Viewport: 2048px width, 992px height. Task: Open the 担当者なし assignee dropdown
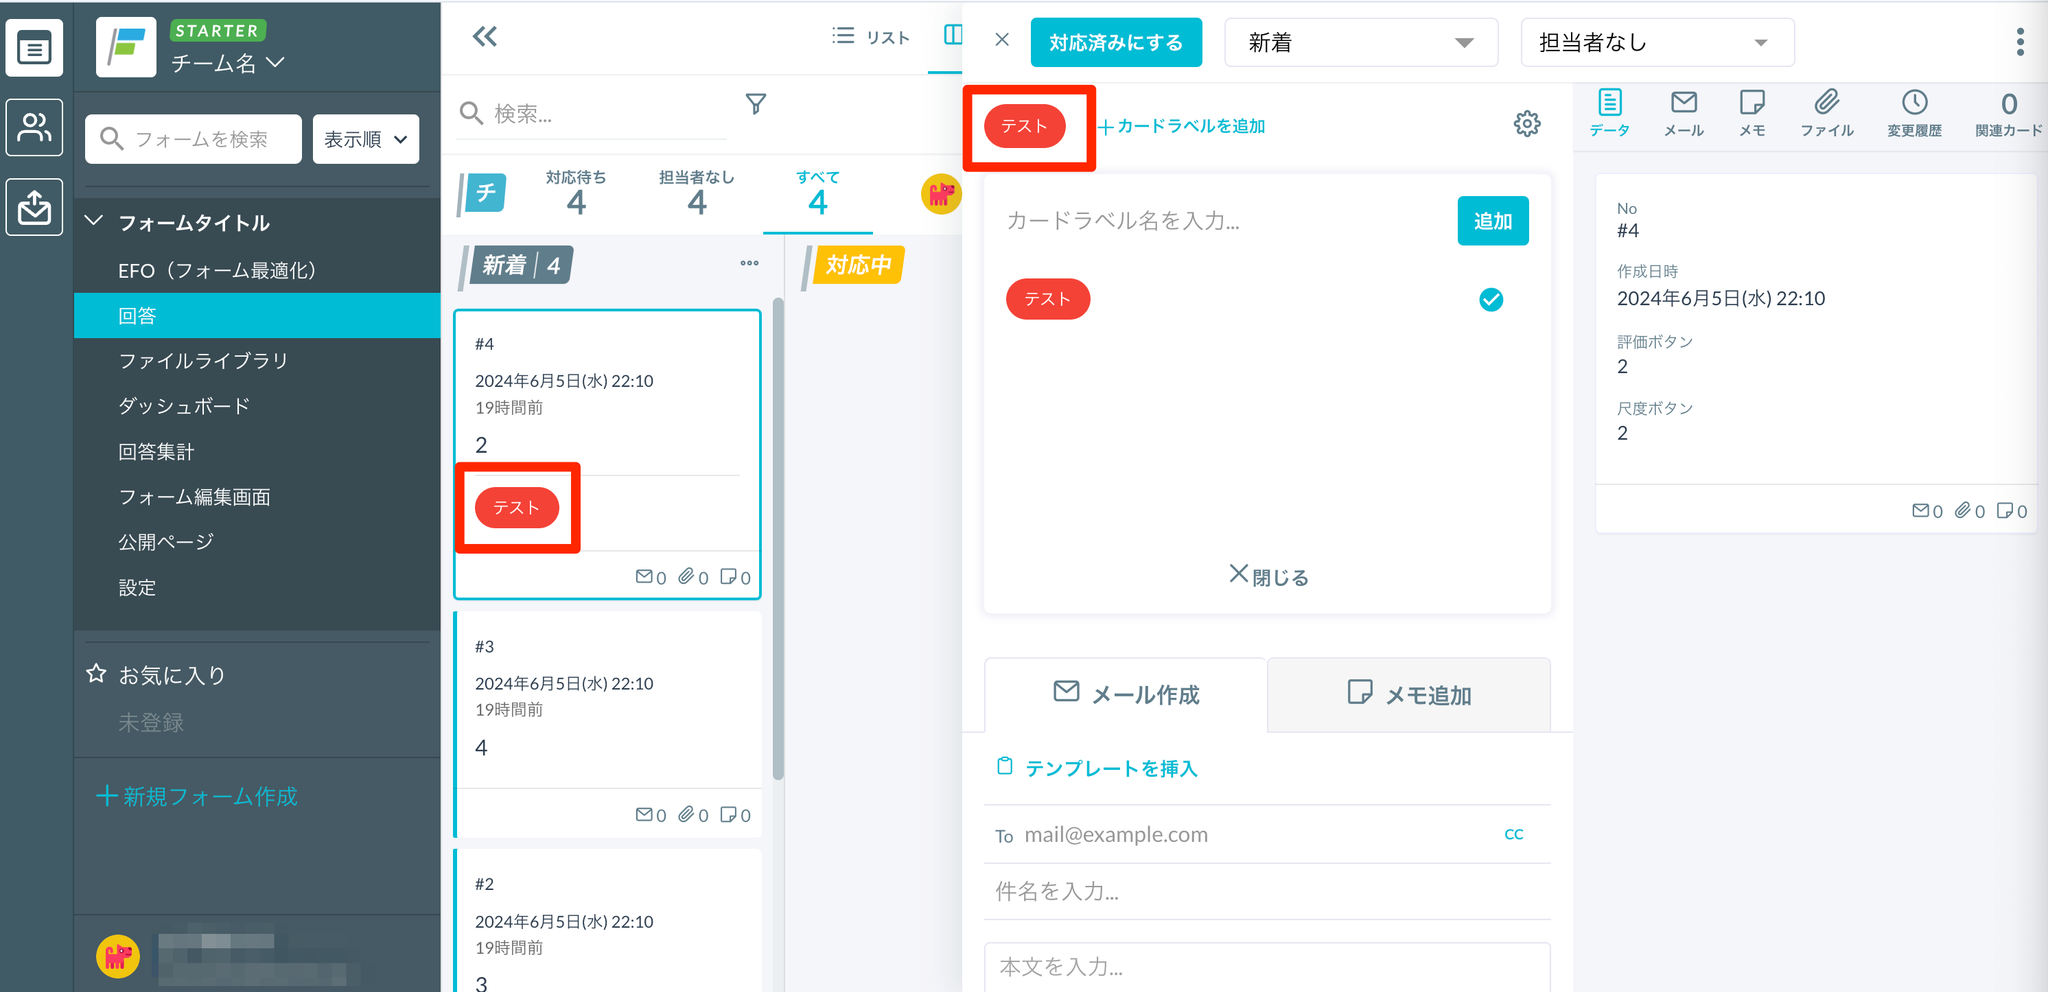point(1657,42)
